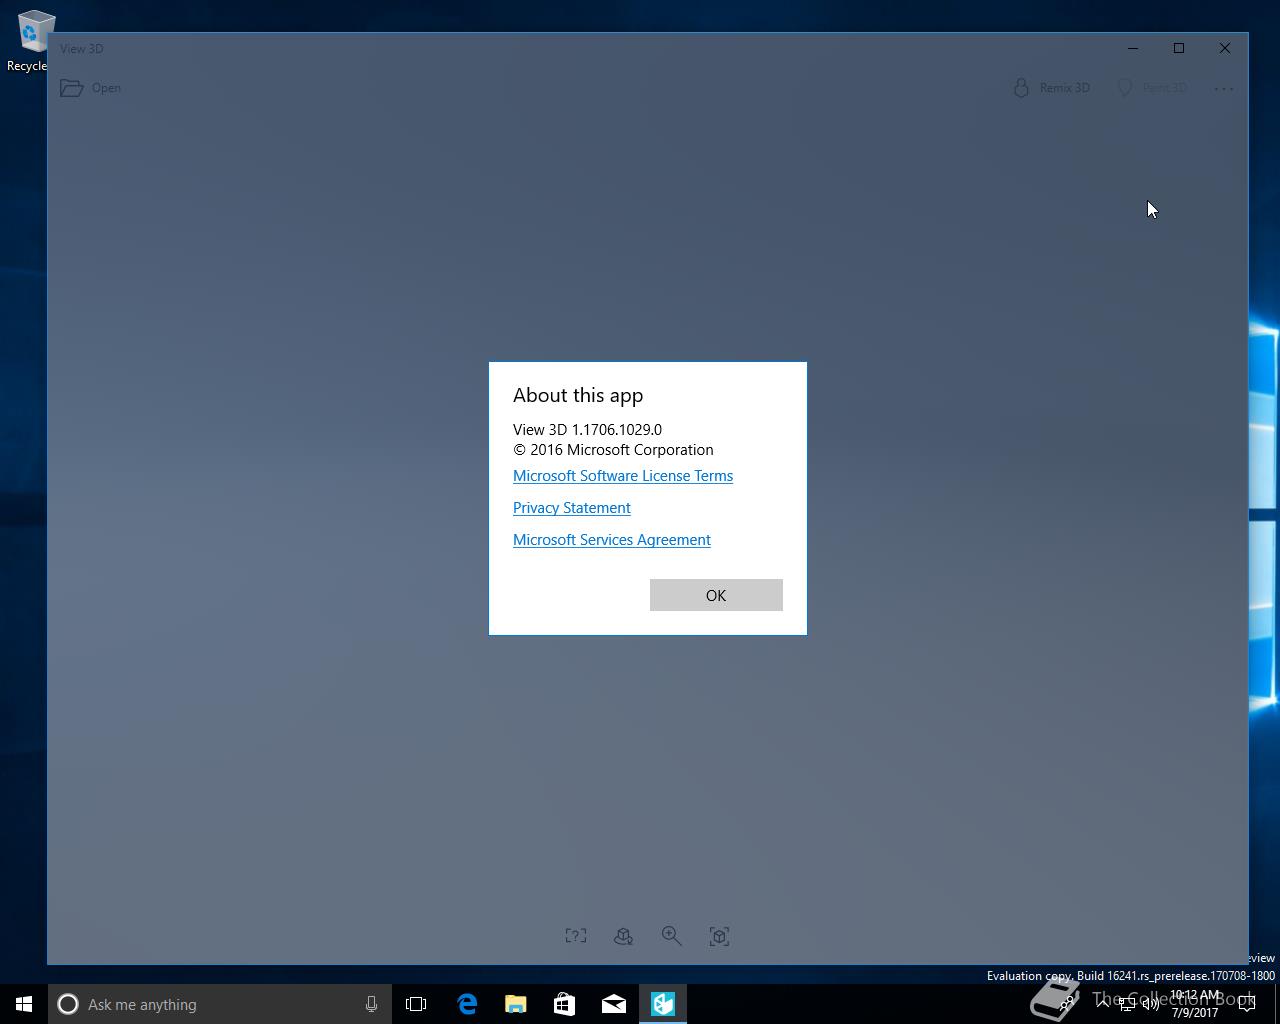The image size is (1280, 1024).
Task: Click the Remix 3D button
Action: (1051, 88)
